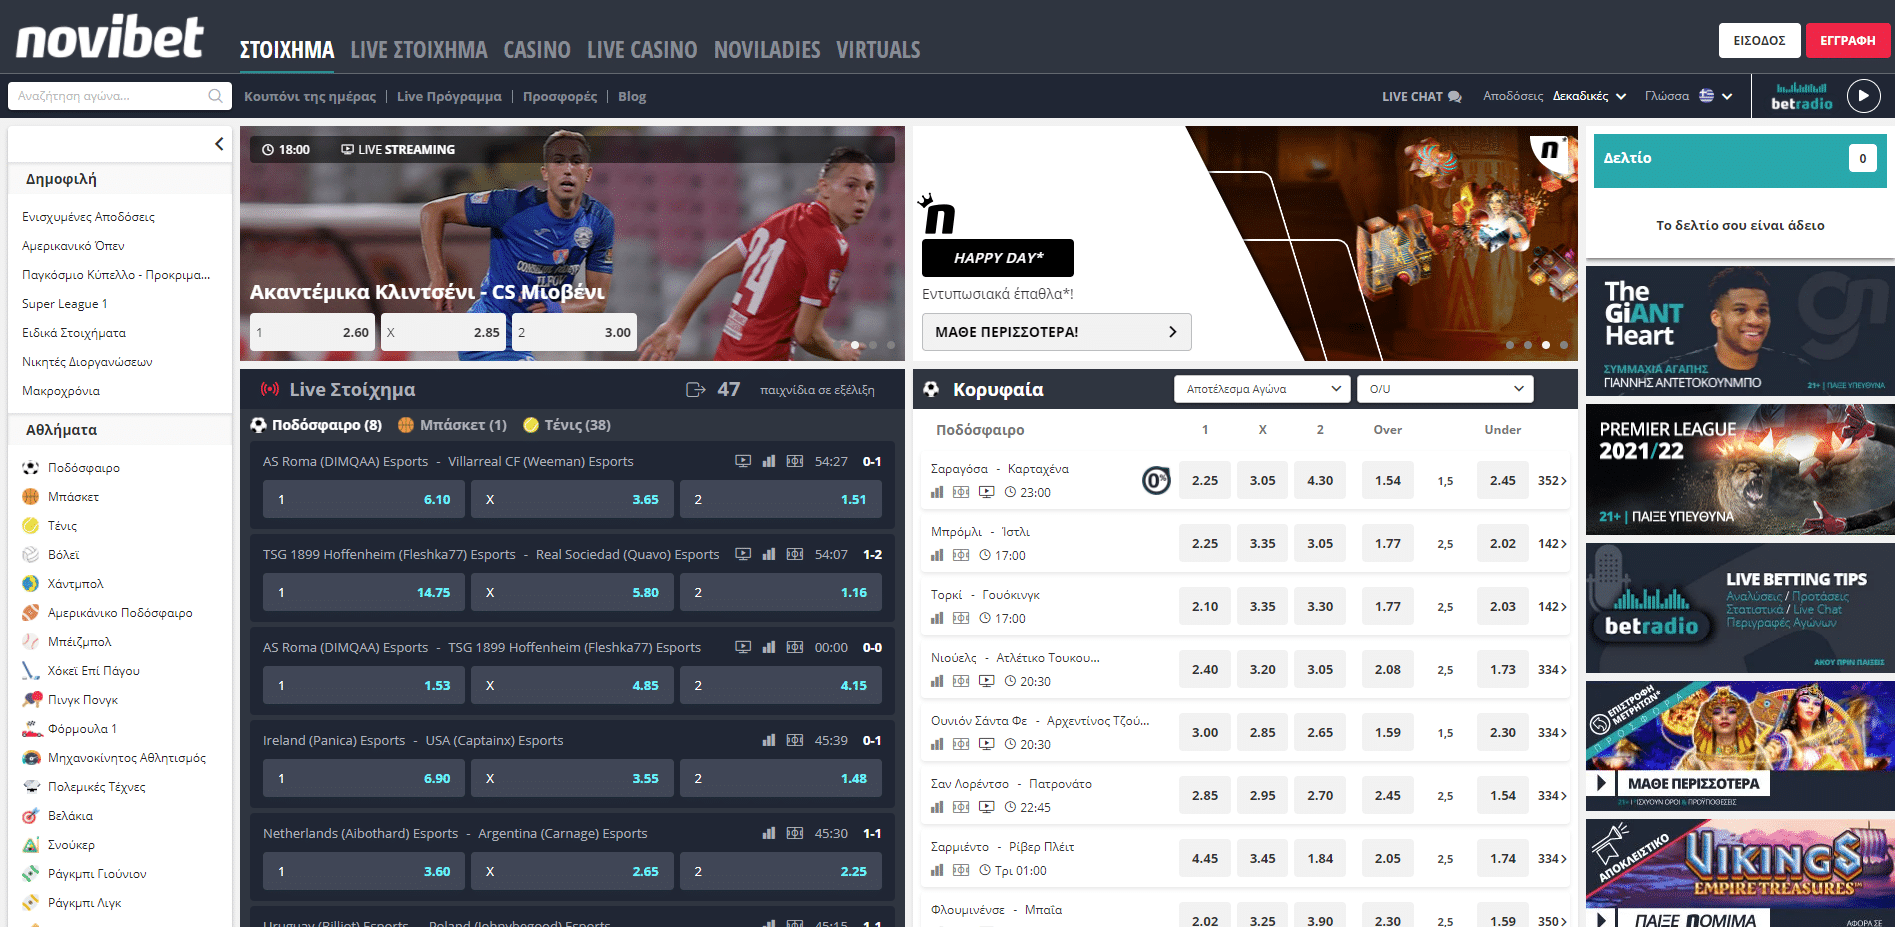Toggle the 2.60 home odds on featured match

pyautogui.click(x=312, y=332)
